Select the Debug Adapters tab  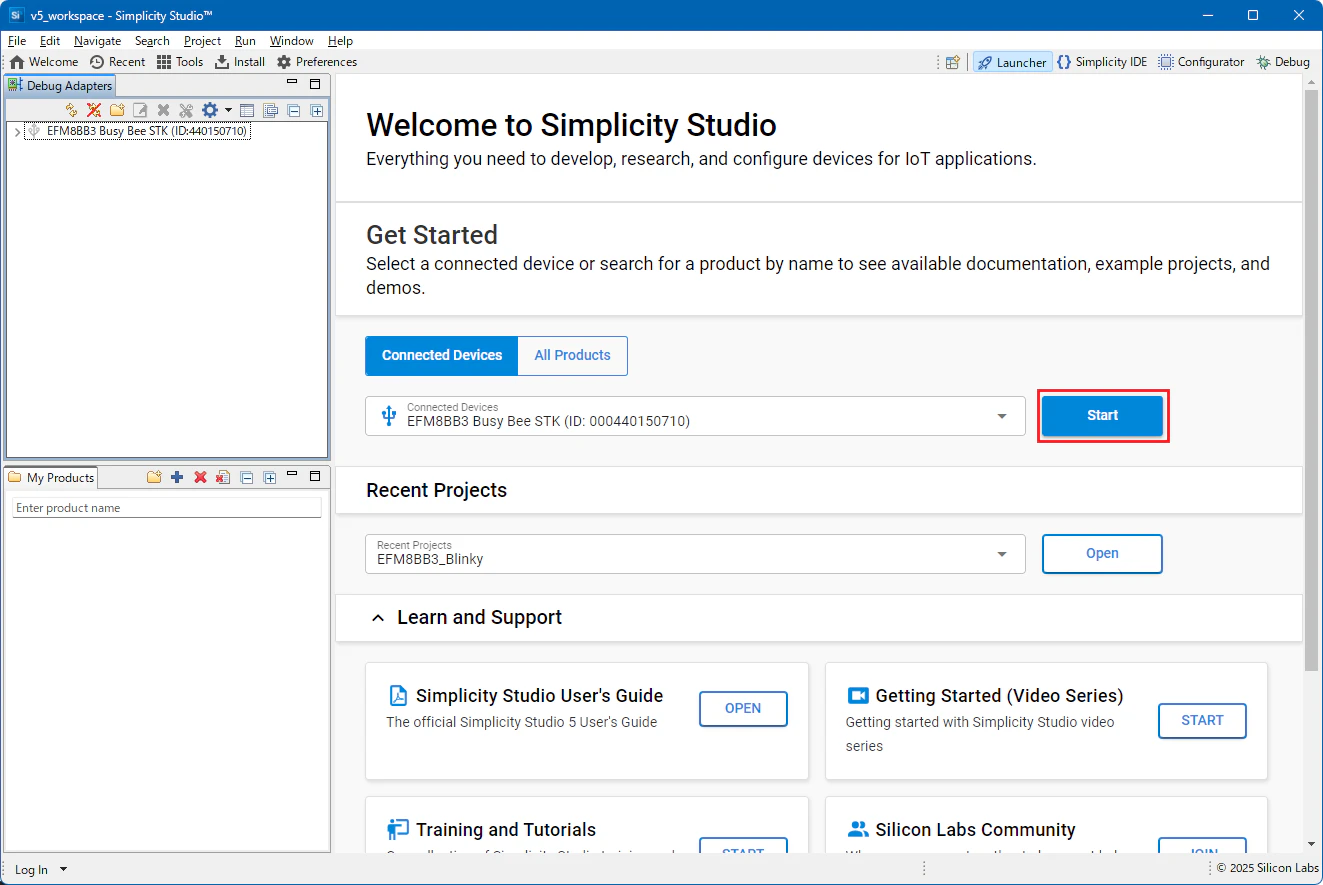tap(60, 86)
